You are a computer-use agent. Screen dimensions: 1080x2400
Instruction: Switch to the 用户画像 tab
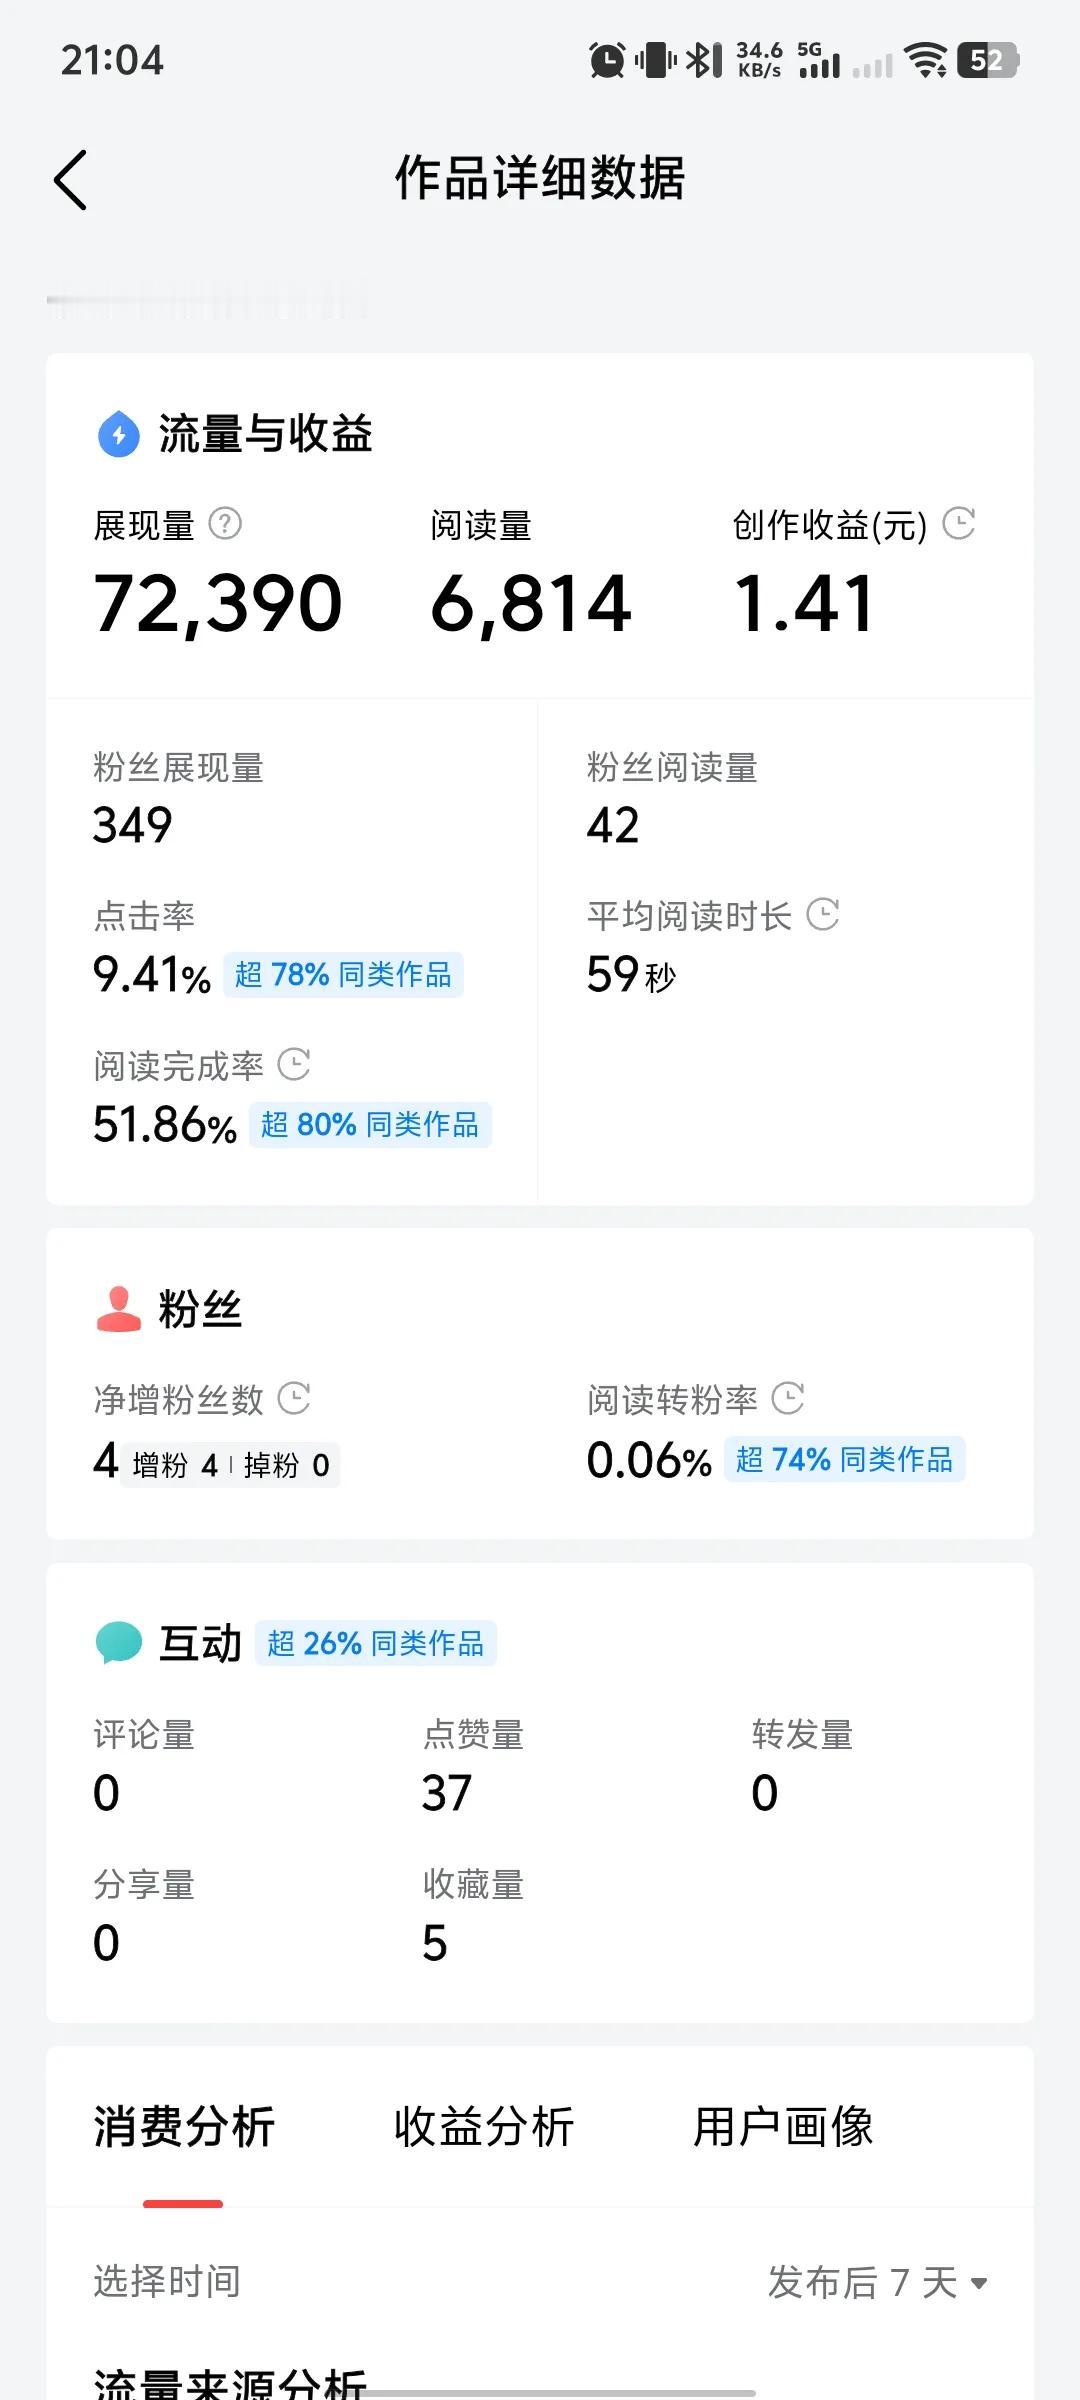(x=784, y=2127)
